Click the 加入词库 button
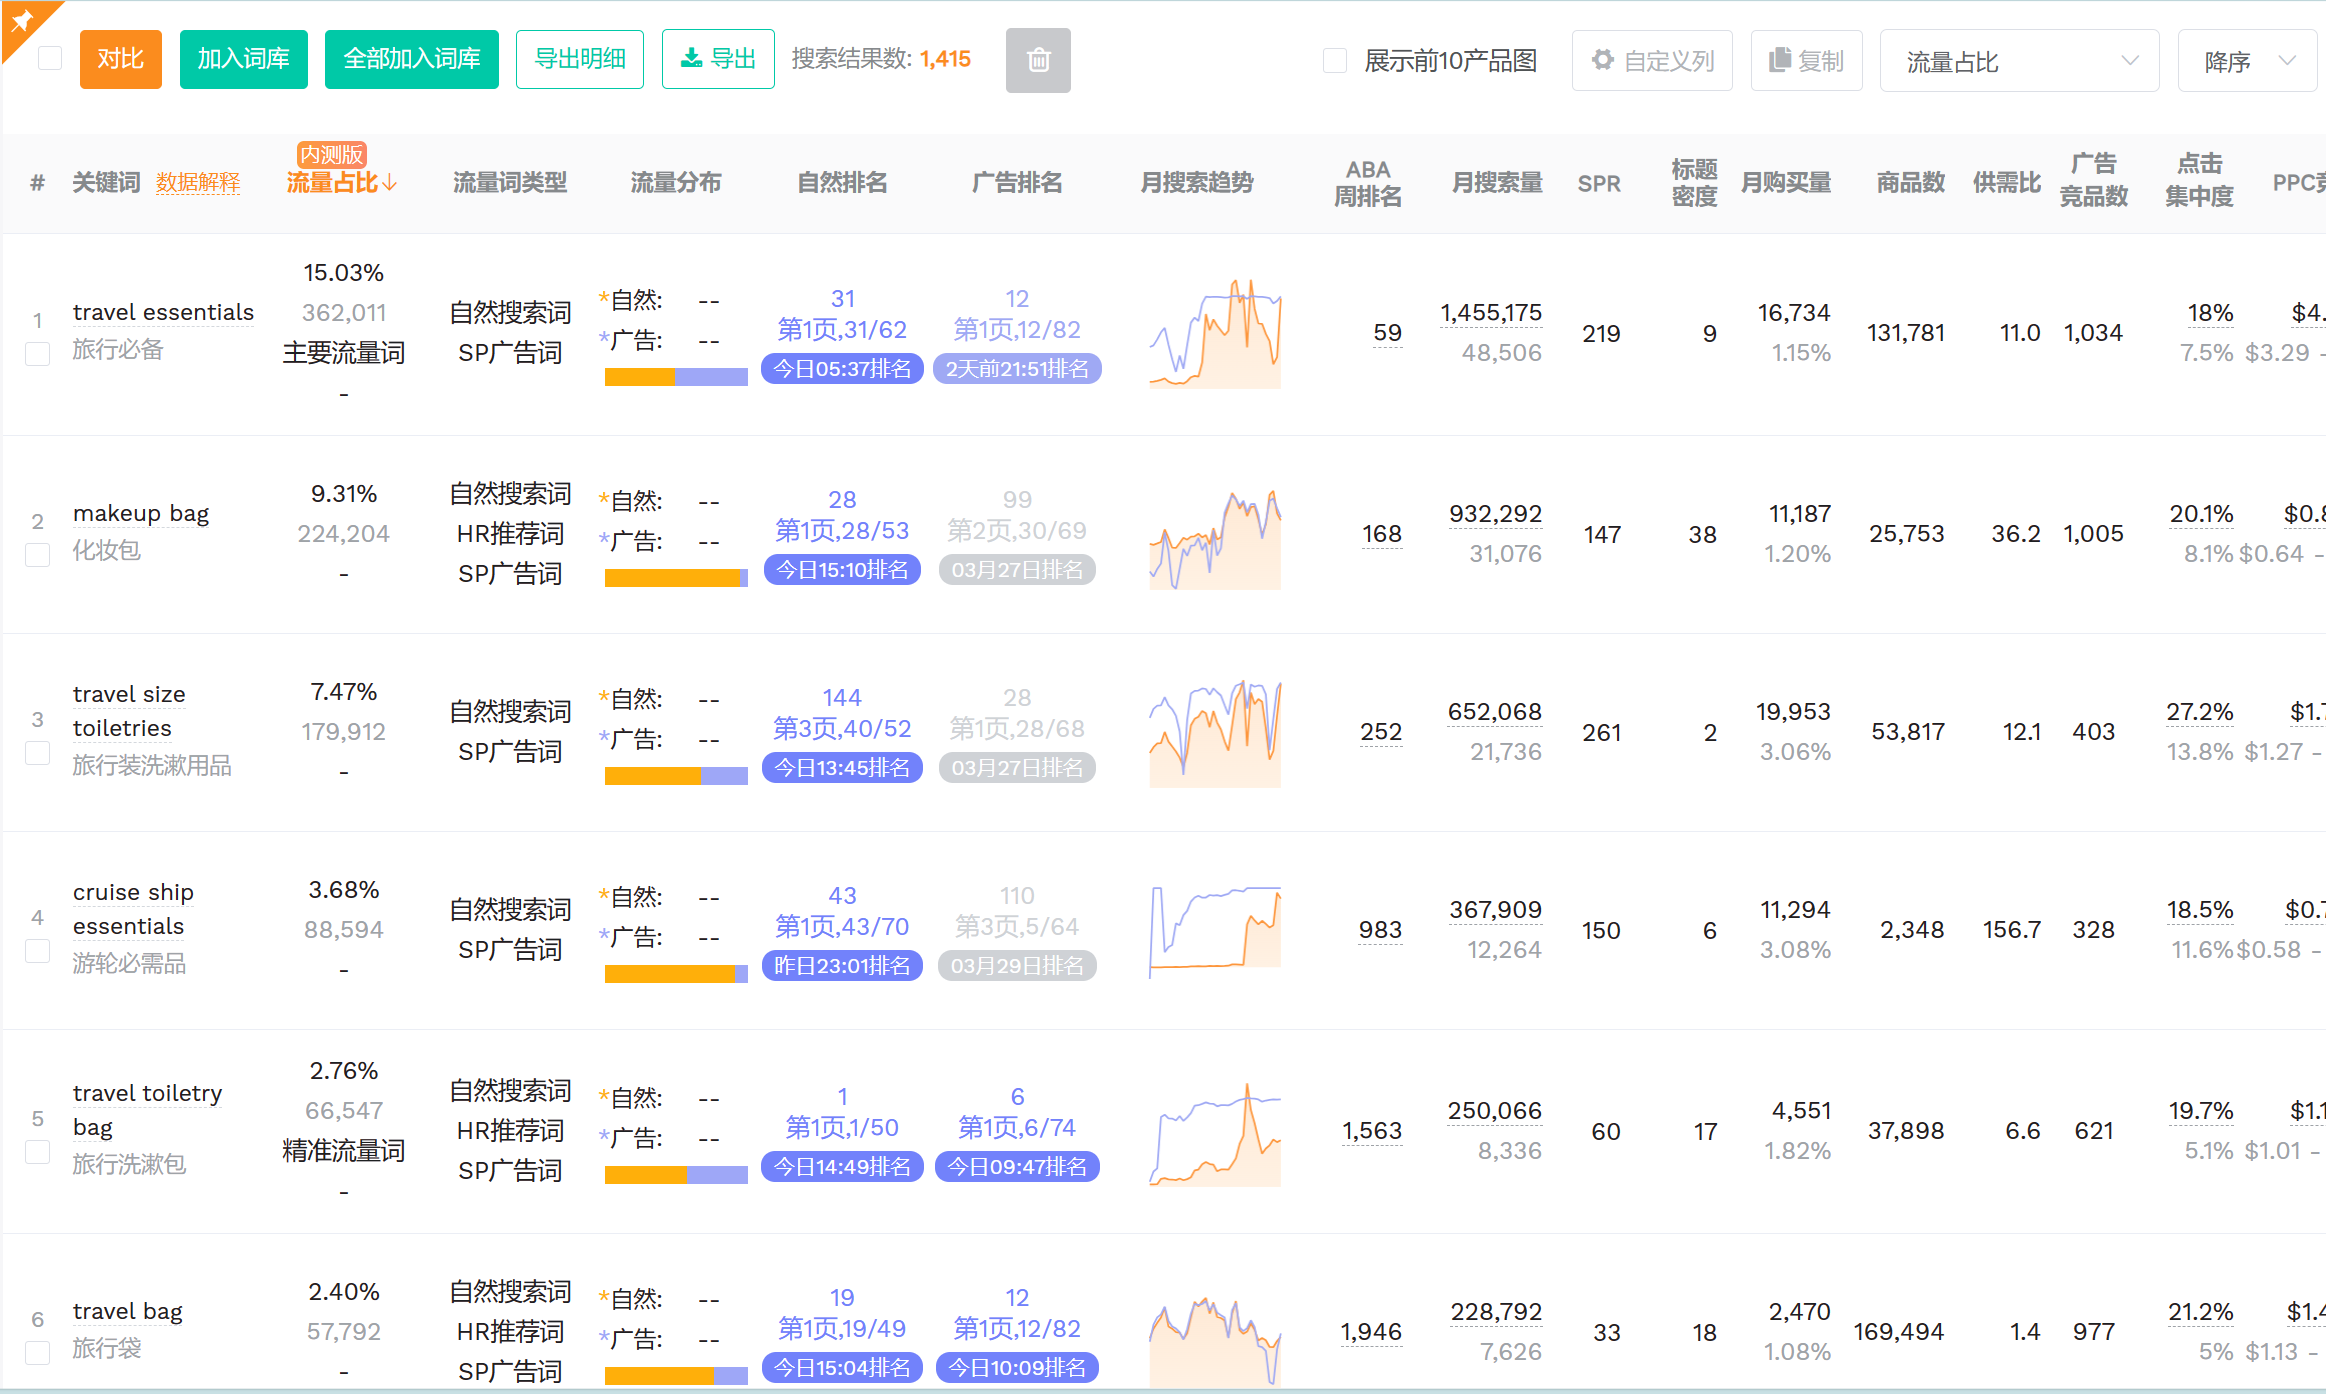The height and width of the screenshot is (1394, 2326). [x=244, y=59]
